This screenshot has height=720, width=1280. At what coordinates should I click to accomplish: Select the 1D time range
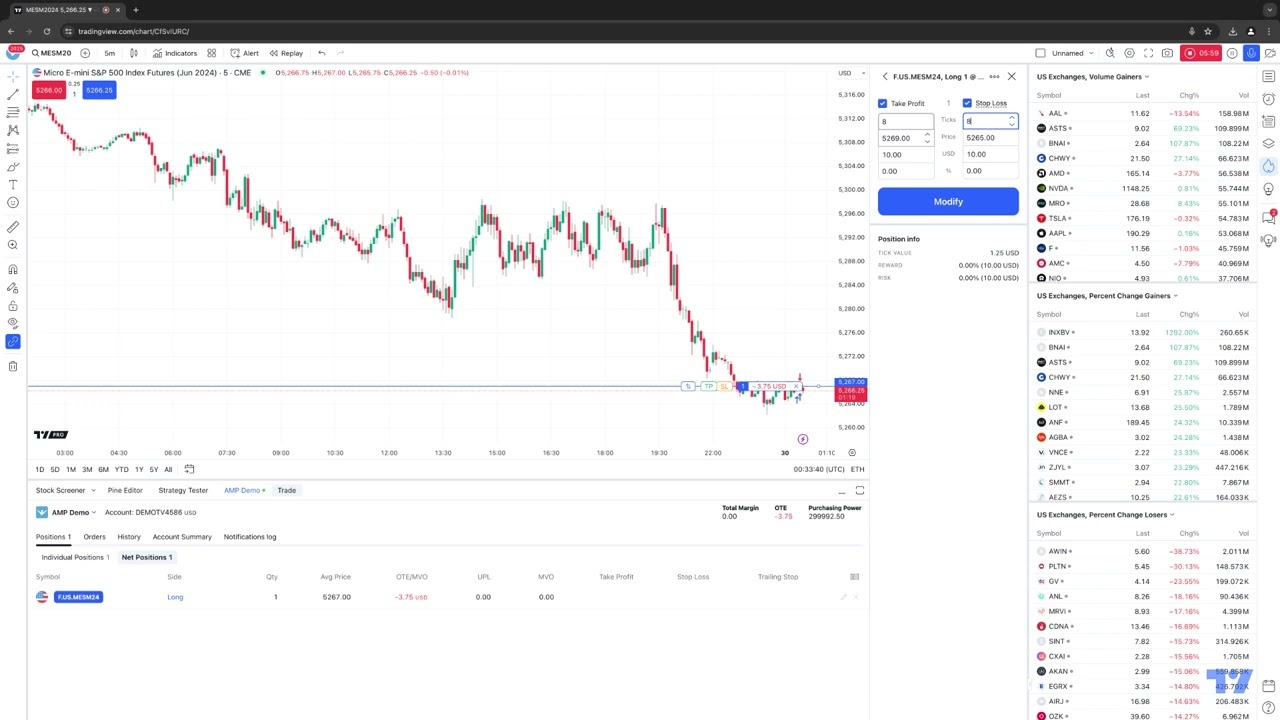pyautogui.click(x=40, y=469)
